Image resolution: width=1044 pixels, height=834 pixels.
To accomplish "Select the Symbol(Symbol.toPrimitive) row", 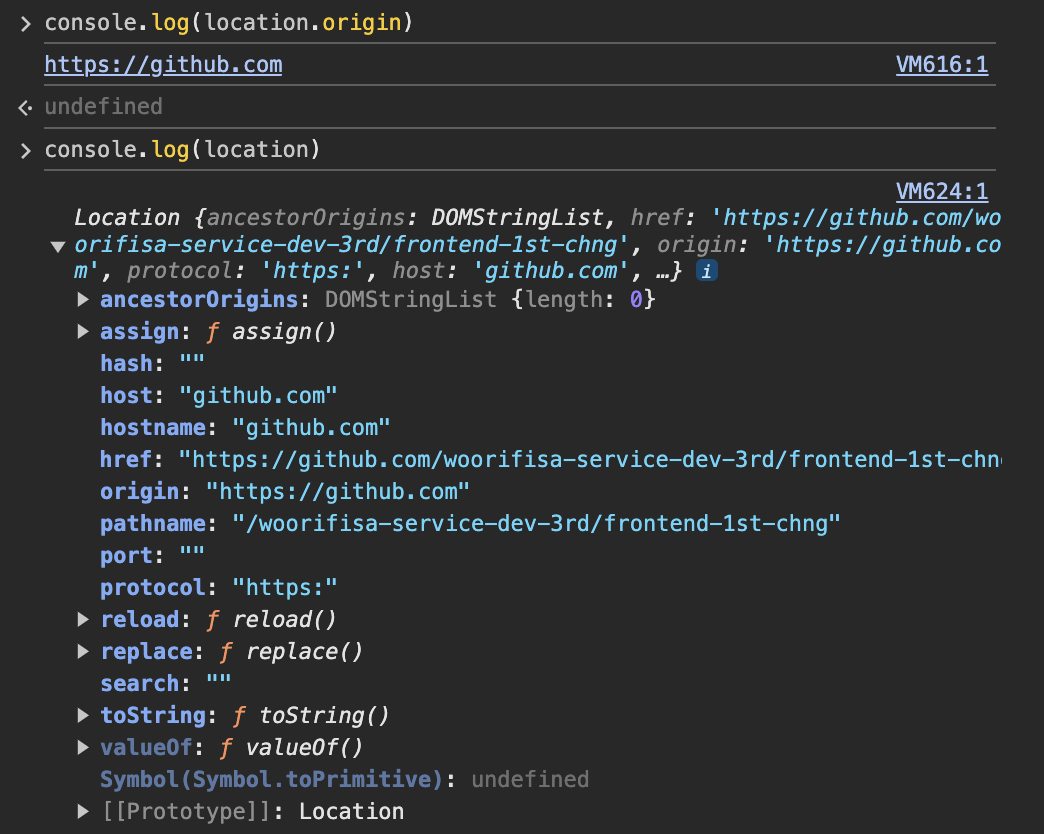I will [x=345, y=779].
